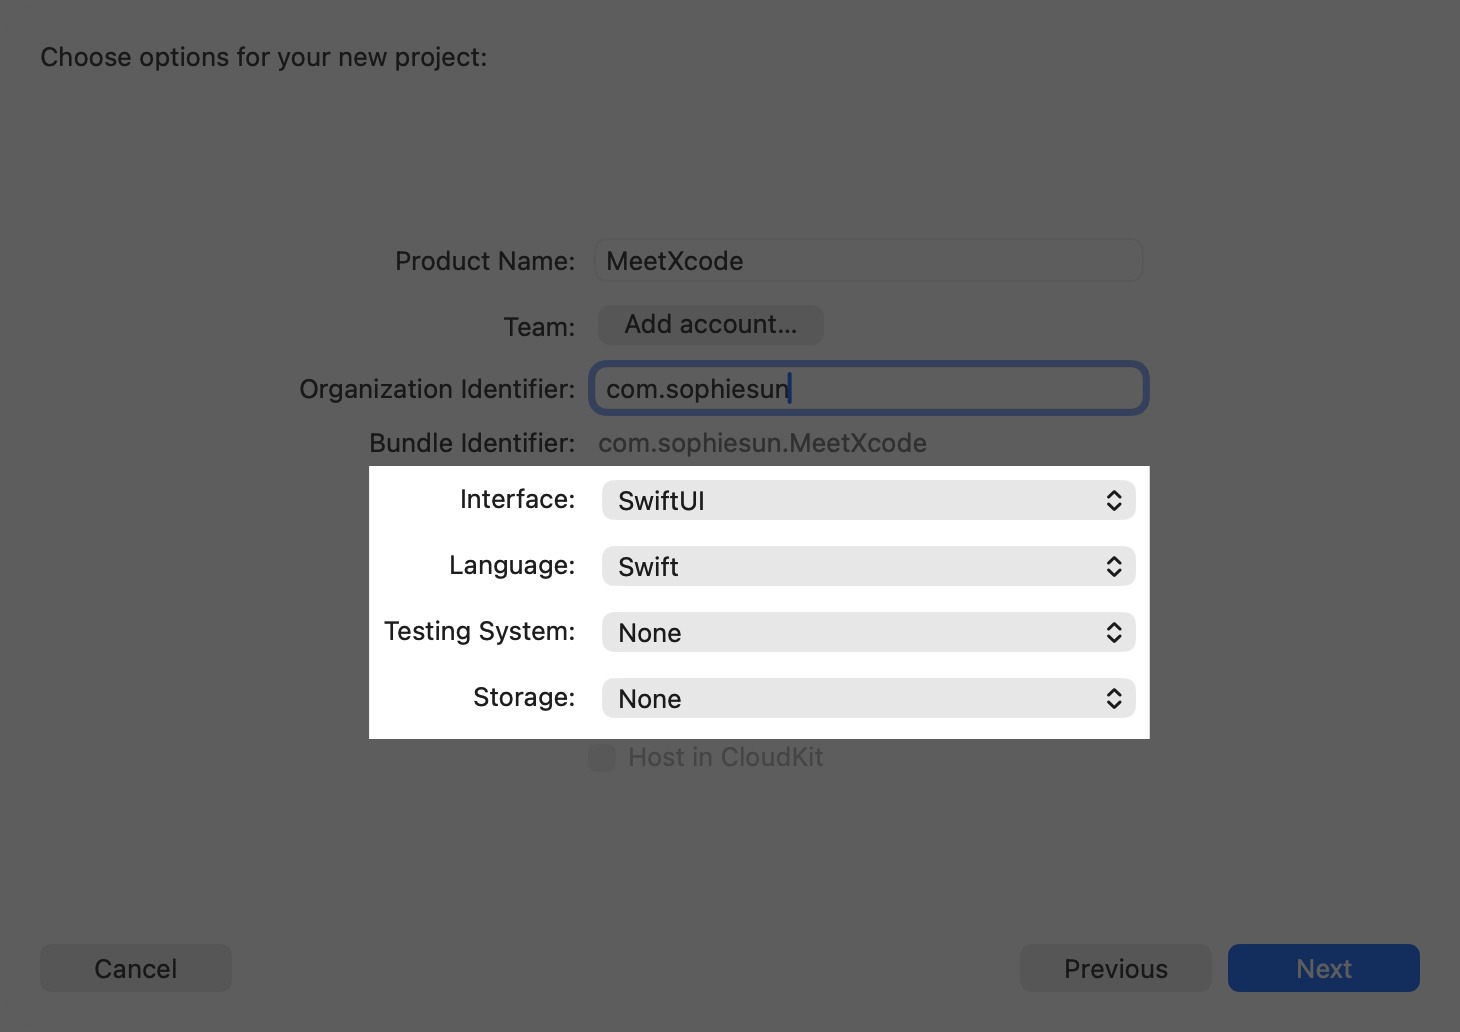The height and width of the screenshot is (1032, 1460).
Task: Click the 'Organization Identifier:' label
Action: [437, 389]
